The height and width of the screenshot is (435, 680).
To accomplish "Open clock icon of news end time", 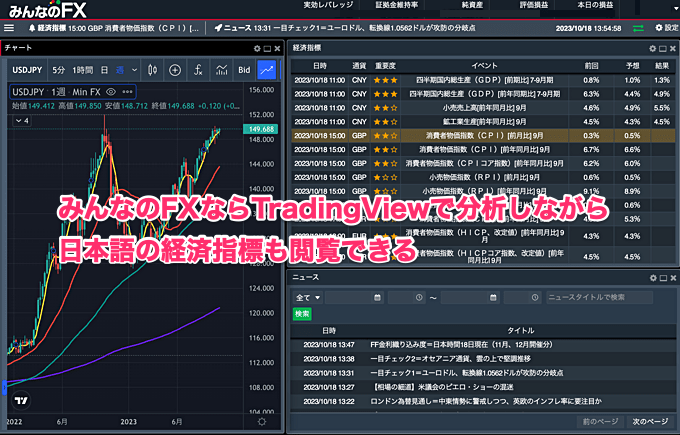I will point(535,298).
